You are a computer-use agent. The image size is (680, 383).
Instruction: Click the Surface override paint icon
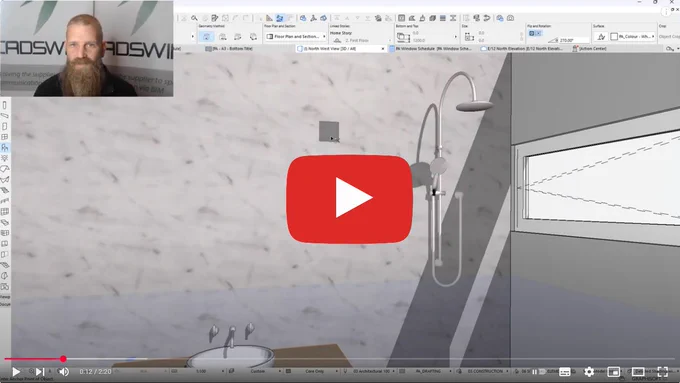pyautogui.click(x=601, y=37)
